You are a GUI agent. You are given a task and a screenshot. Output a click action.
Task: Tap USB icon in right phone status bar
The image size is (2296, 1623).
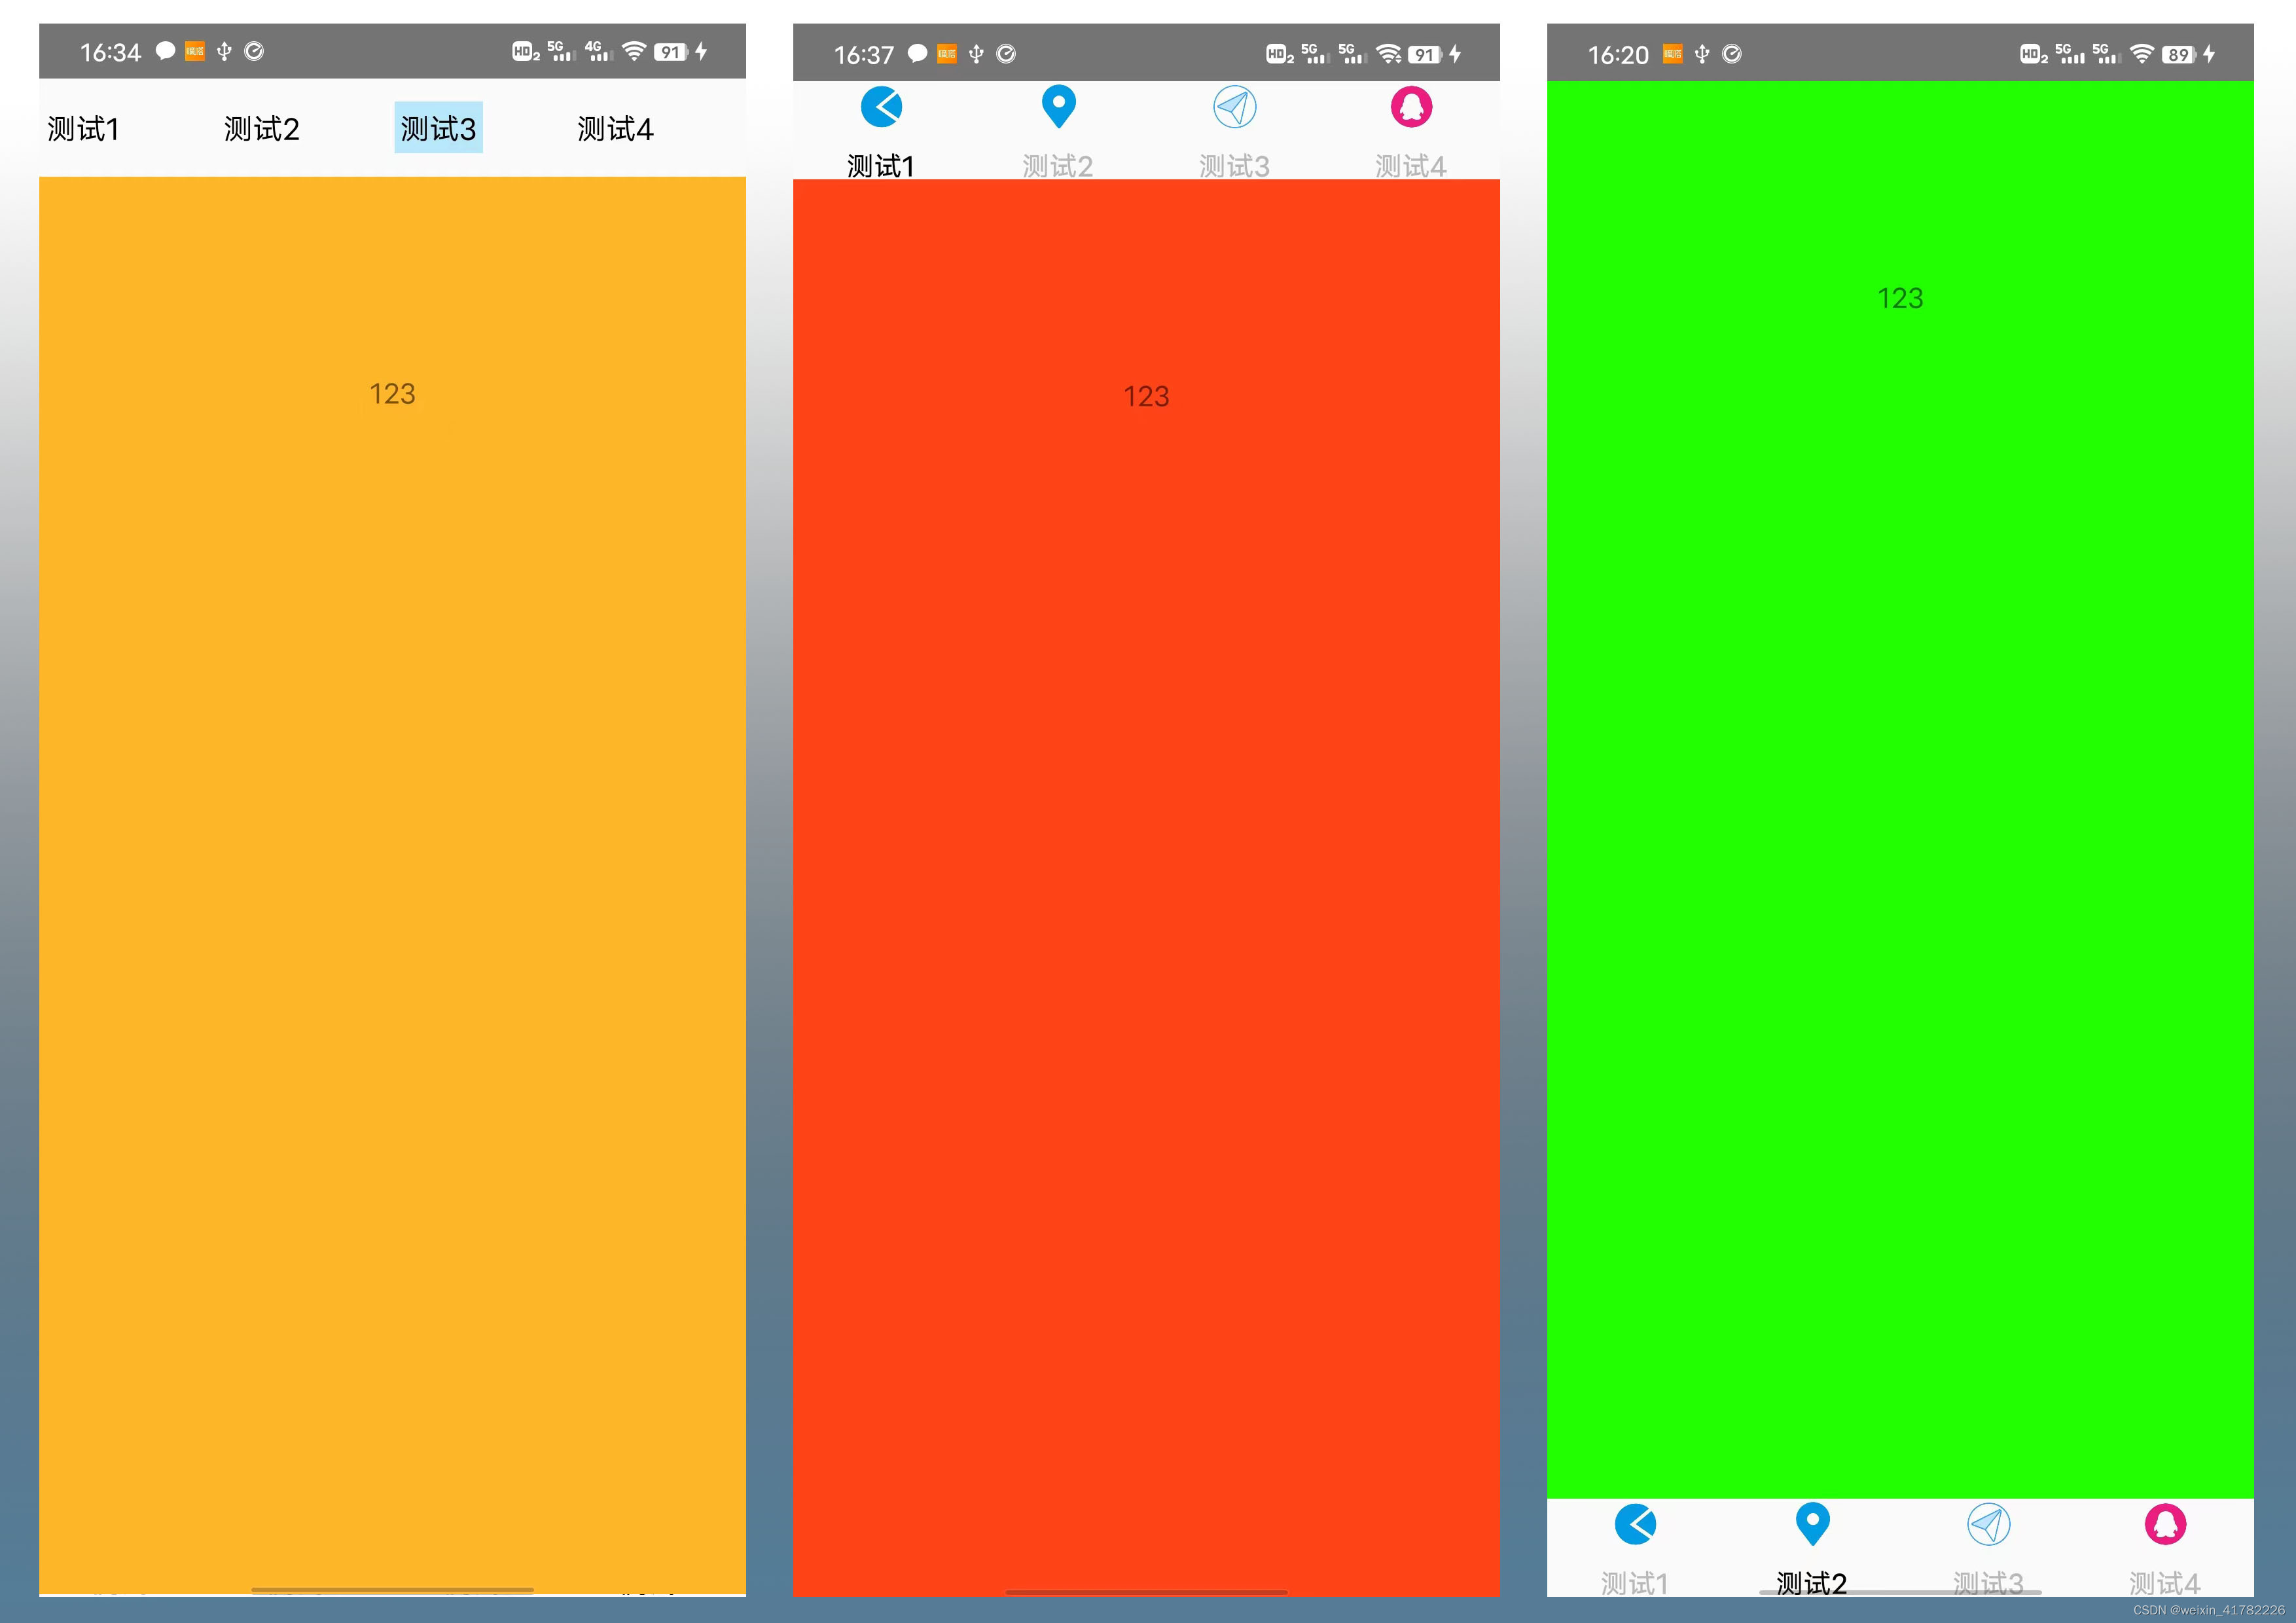click(1702, 54)
